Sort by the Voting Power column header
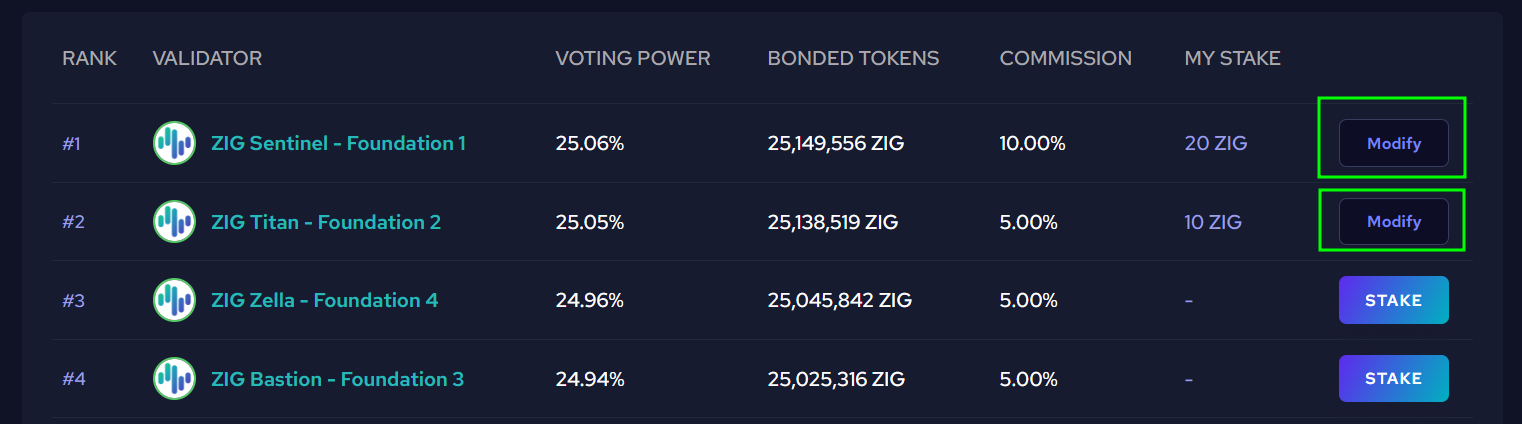The width and height of the screenshot is (1522, 424). tap(632, 58)
